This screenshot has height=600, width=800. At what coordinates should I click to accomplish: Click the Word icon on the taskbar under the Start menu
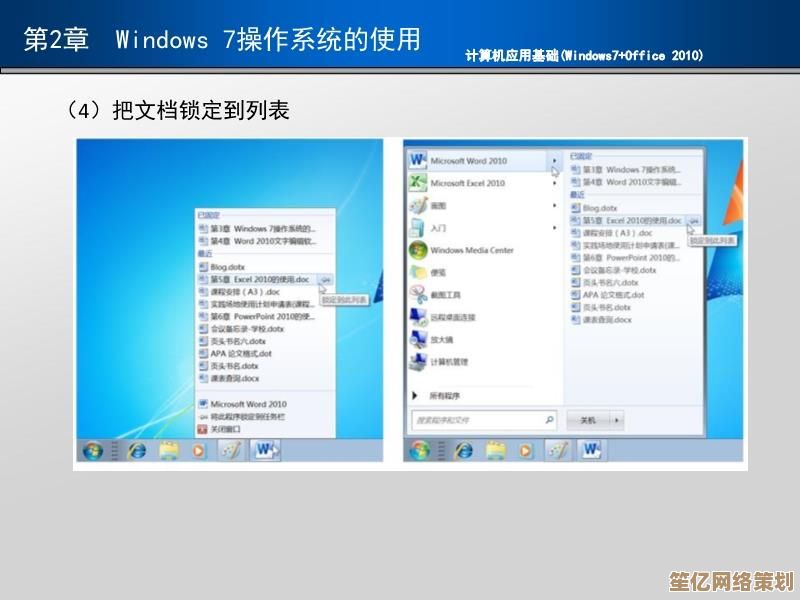[592, 450]
